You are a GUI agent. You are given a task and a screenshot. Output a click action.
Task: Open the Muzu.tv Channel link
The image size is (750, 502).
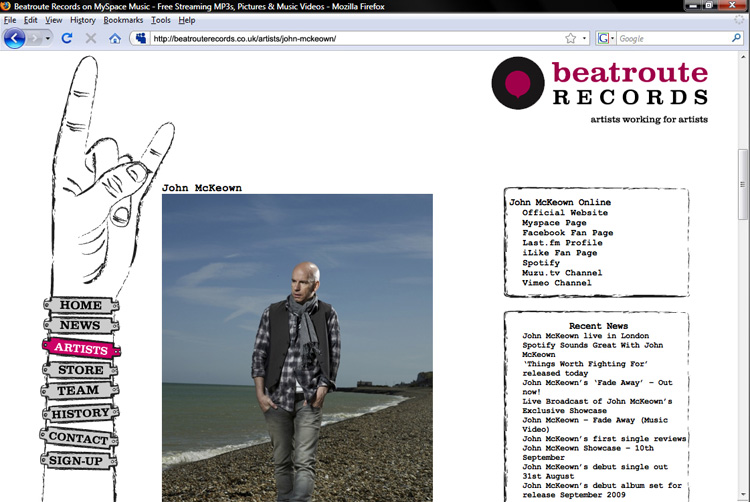tap(562, 273)
